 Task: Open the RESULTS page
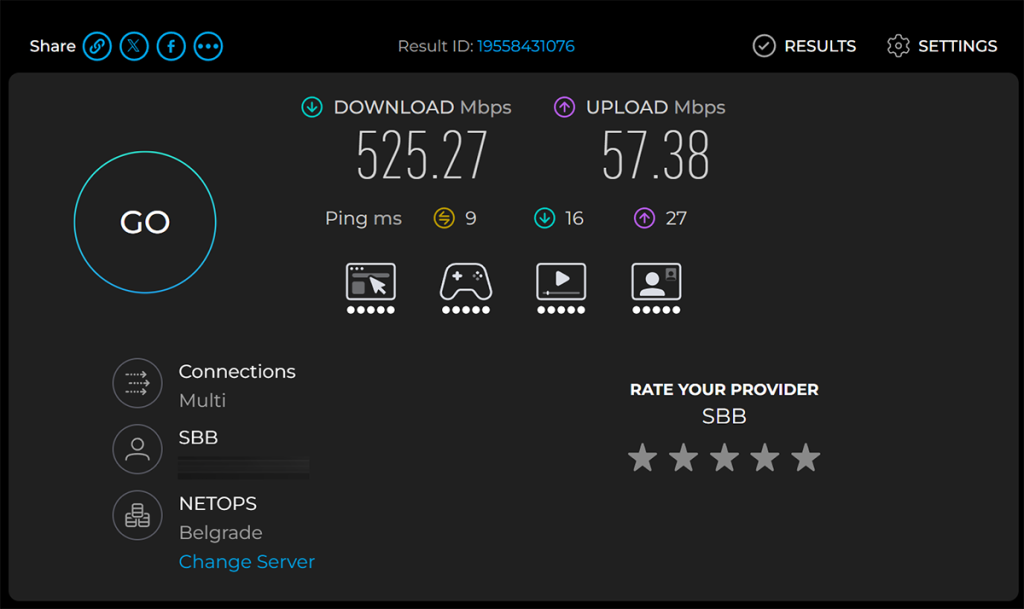(x=804, y=46)
